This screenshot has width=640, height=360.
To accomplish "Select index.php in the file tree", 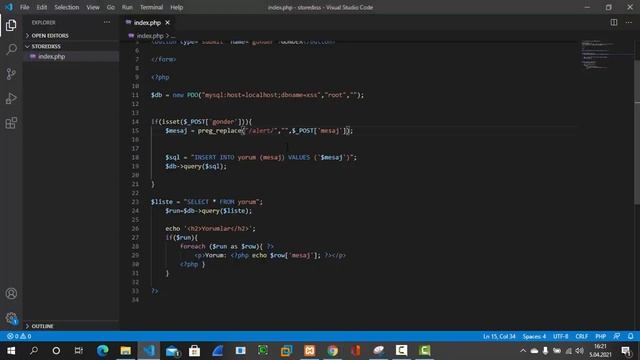I will point(51,56).
